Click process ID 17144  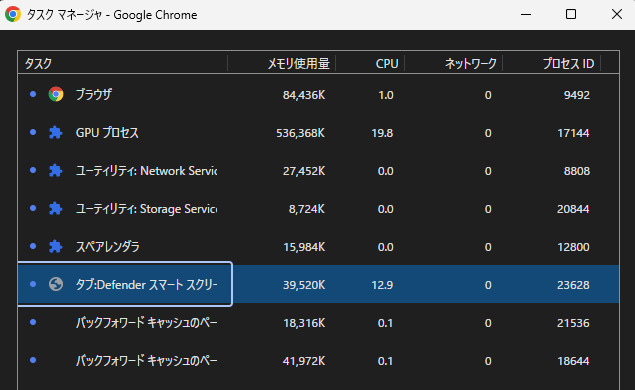[573, 133]
